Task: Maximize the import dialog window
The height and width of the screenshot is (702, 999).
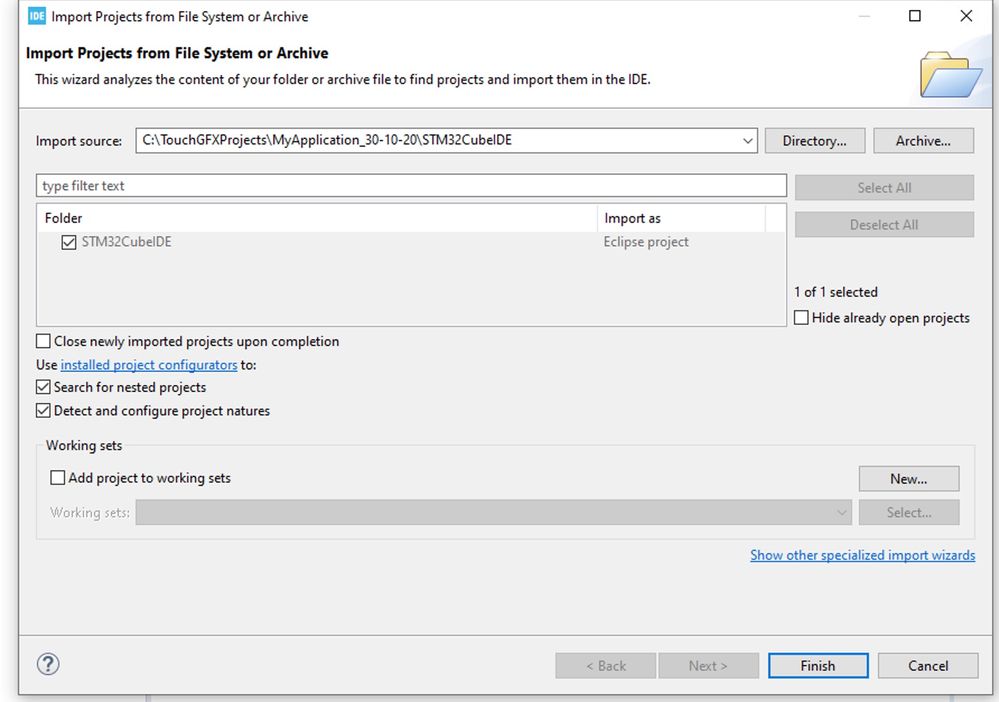Action: (915, 16)
